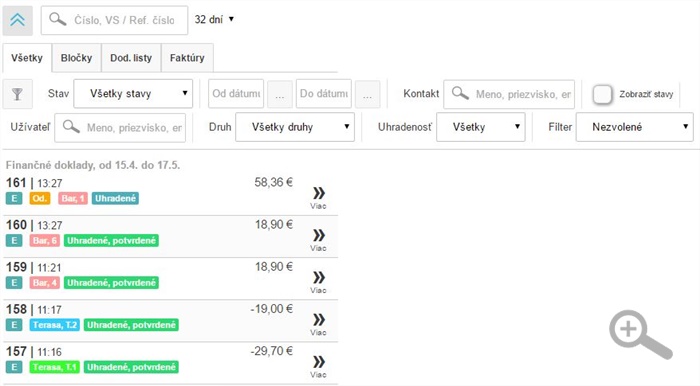This screenshot has width=700, height=386.
Task: Open the date picker next to Do dátumu
Action: pos(367,94)
